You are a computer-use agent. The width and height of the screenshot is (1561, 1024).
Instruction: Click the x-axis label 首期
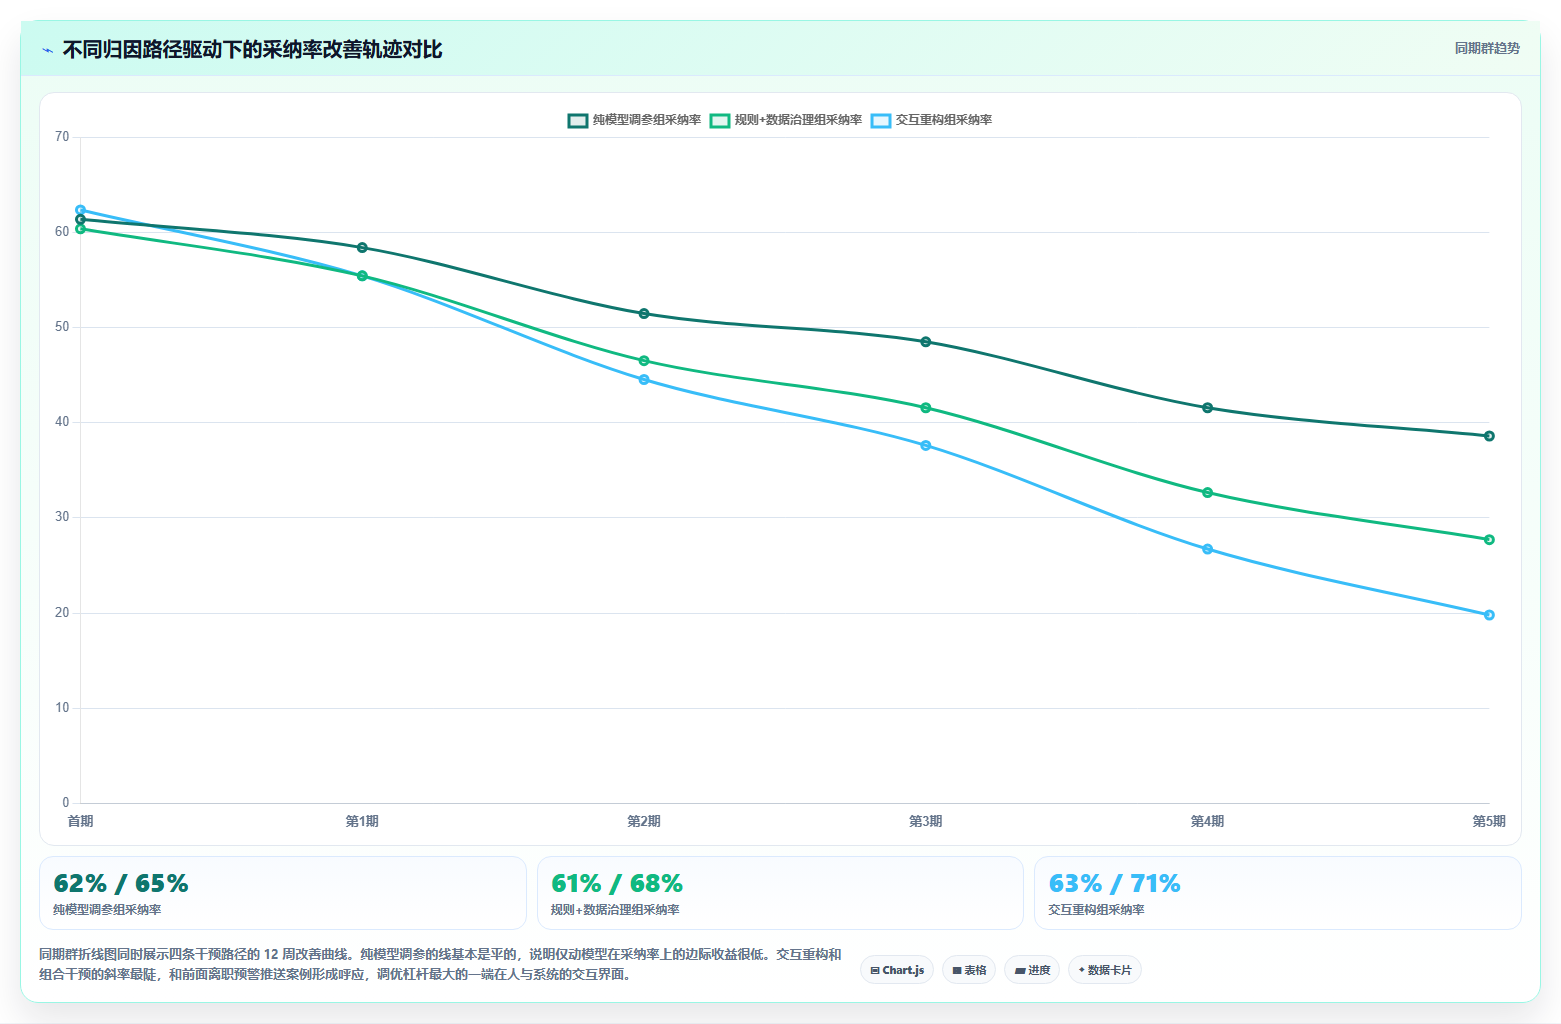click(80, 821)
